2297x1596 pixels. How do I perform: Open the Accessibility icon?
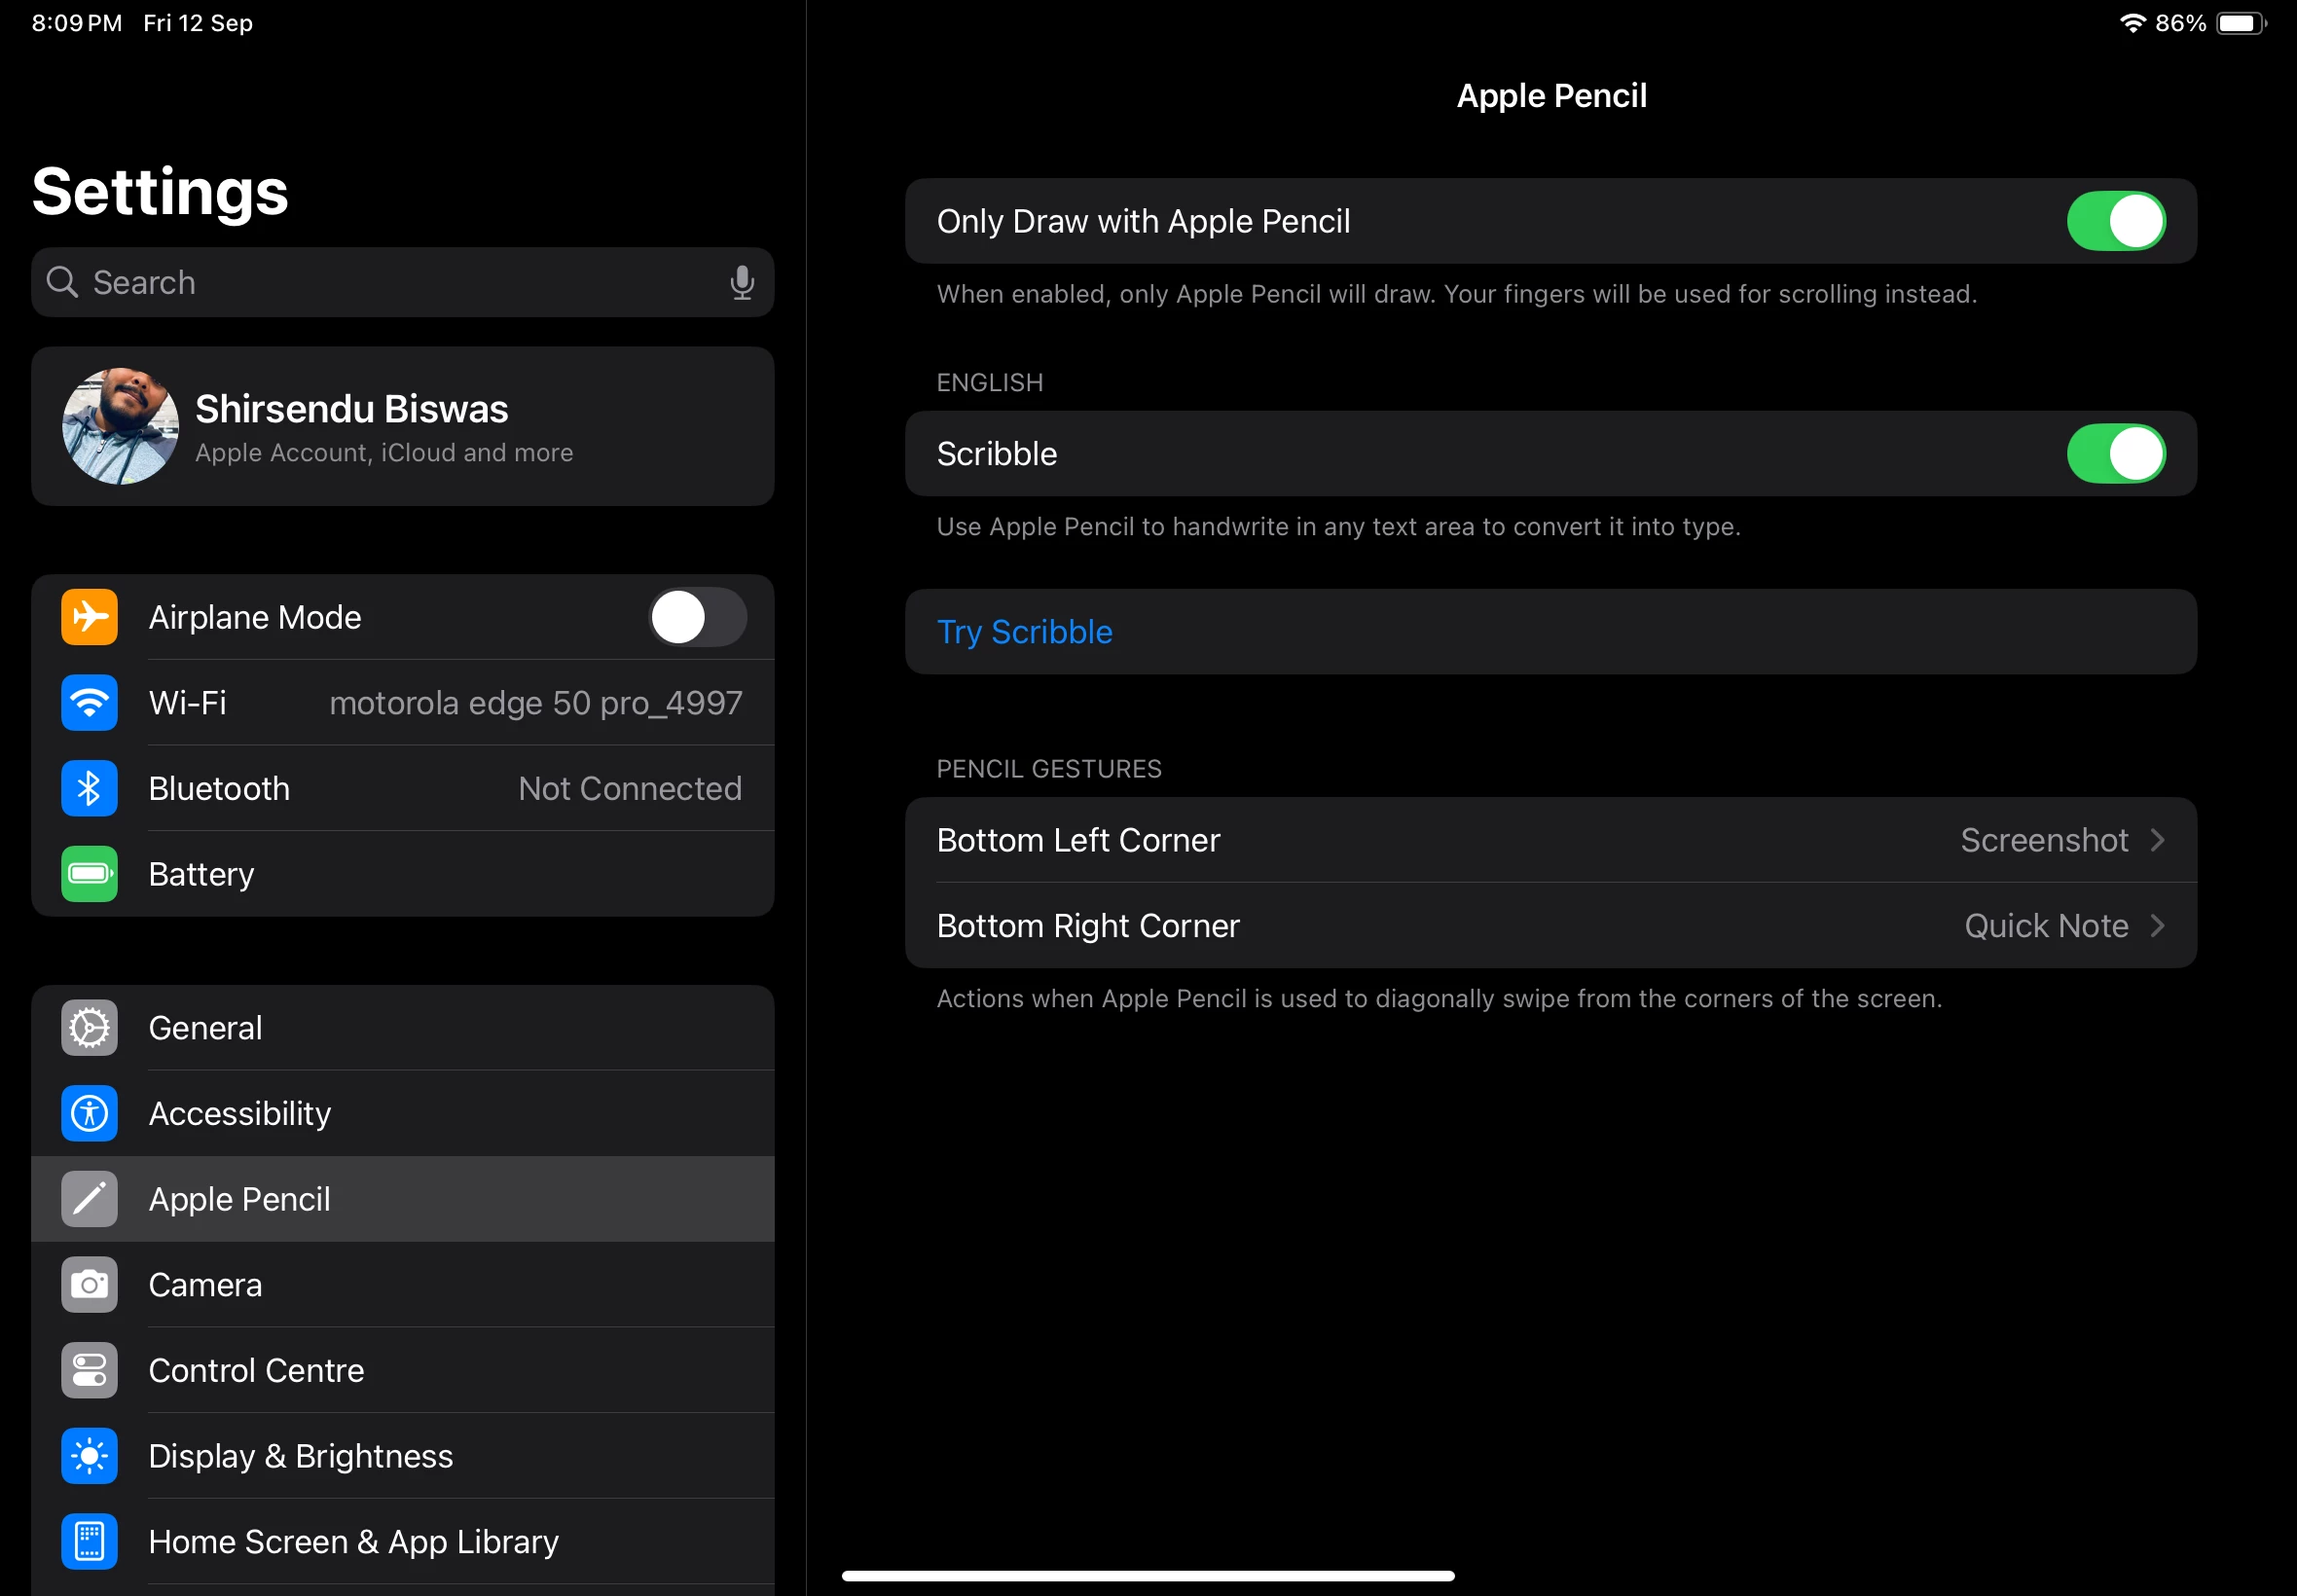click(x=89, y=1113)
